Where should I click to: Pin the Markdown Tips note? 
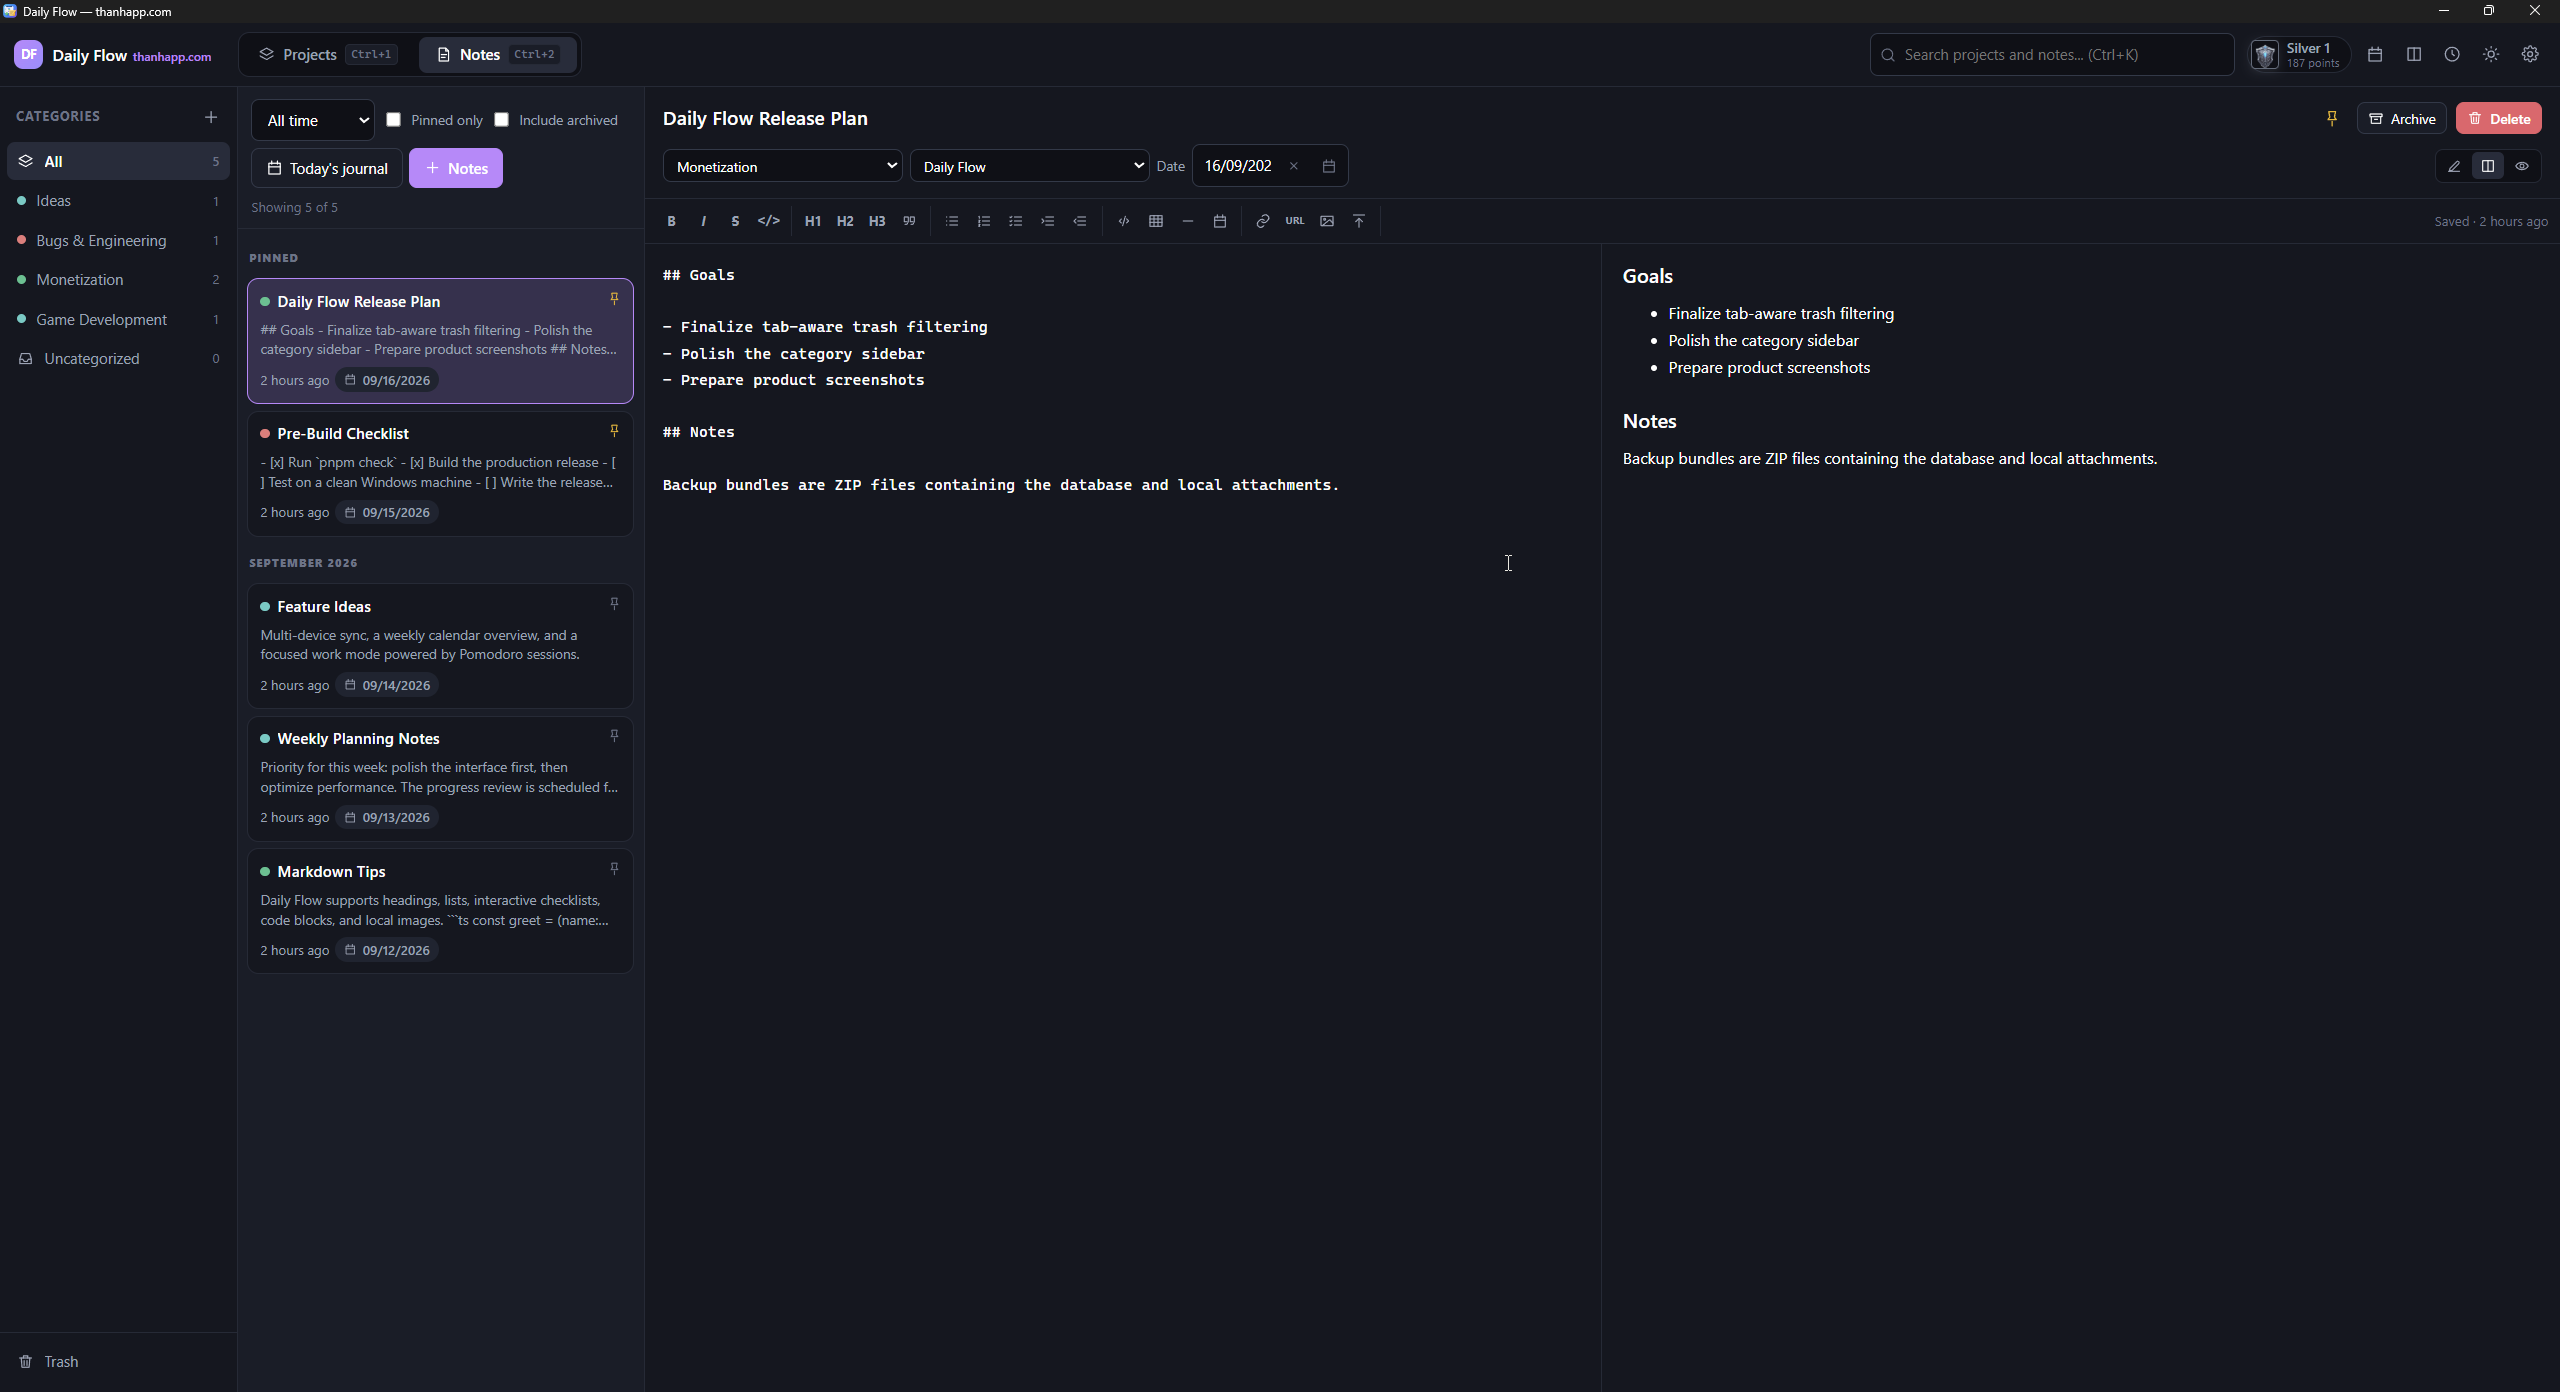(x=614, y=869)
